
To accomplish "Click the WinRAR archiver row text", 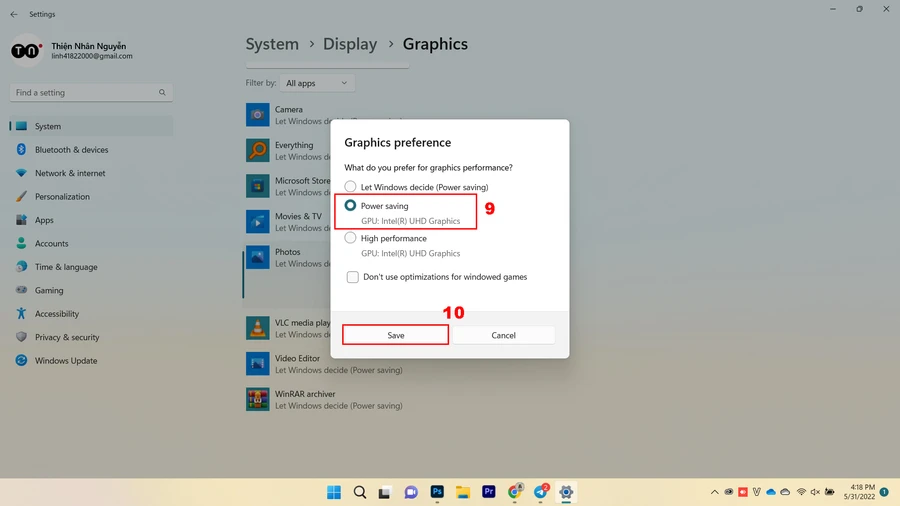I will click(339, 399).
